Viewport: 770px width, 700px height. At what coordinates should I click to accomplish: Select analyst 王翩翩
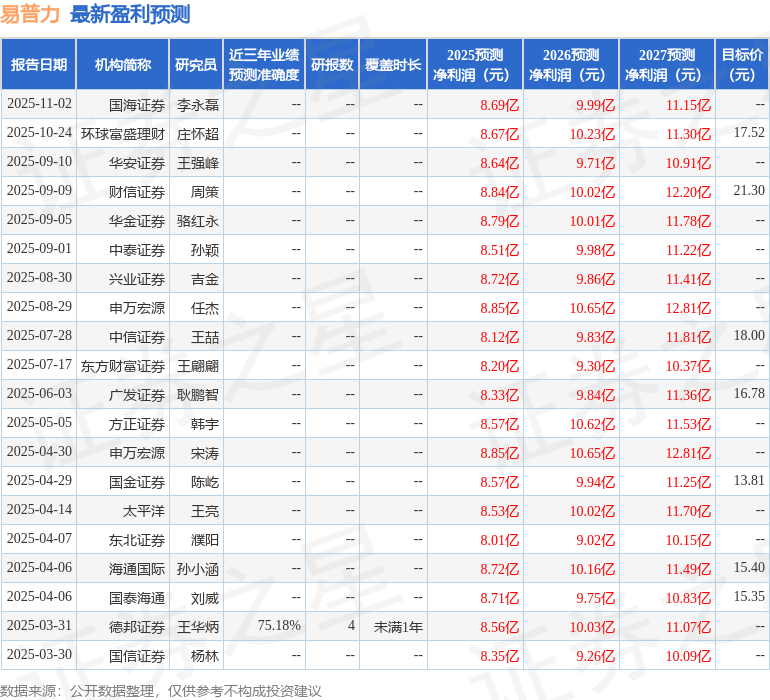[198, 366]
